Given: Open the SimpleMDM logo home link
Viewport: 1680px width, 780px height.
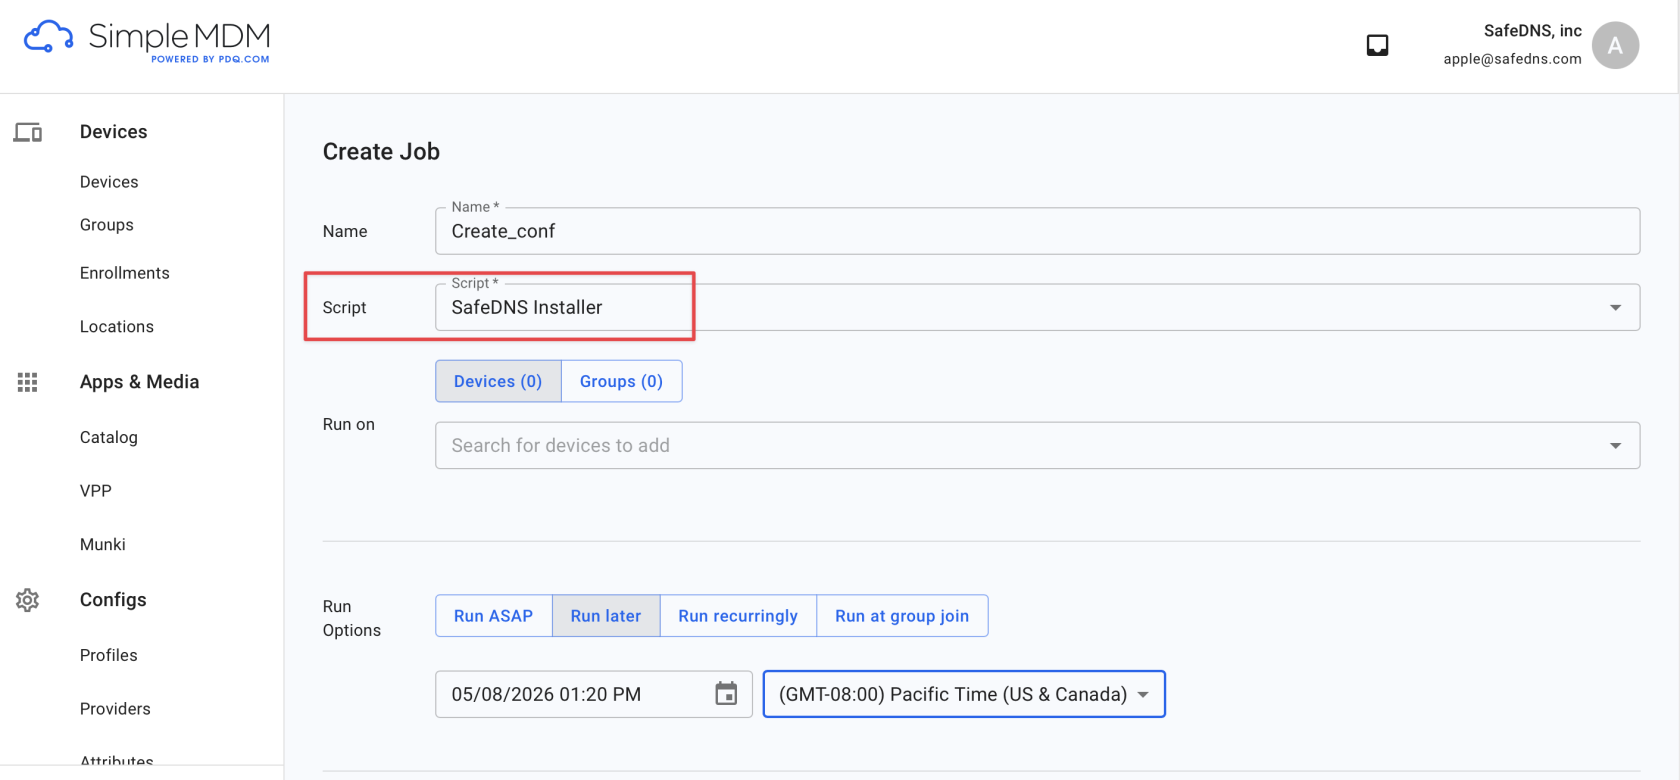Looking at the screenshot, I should [147, 41].
